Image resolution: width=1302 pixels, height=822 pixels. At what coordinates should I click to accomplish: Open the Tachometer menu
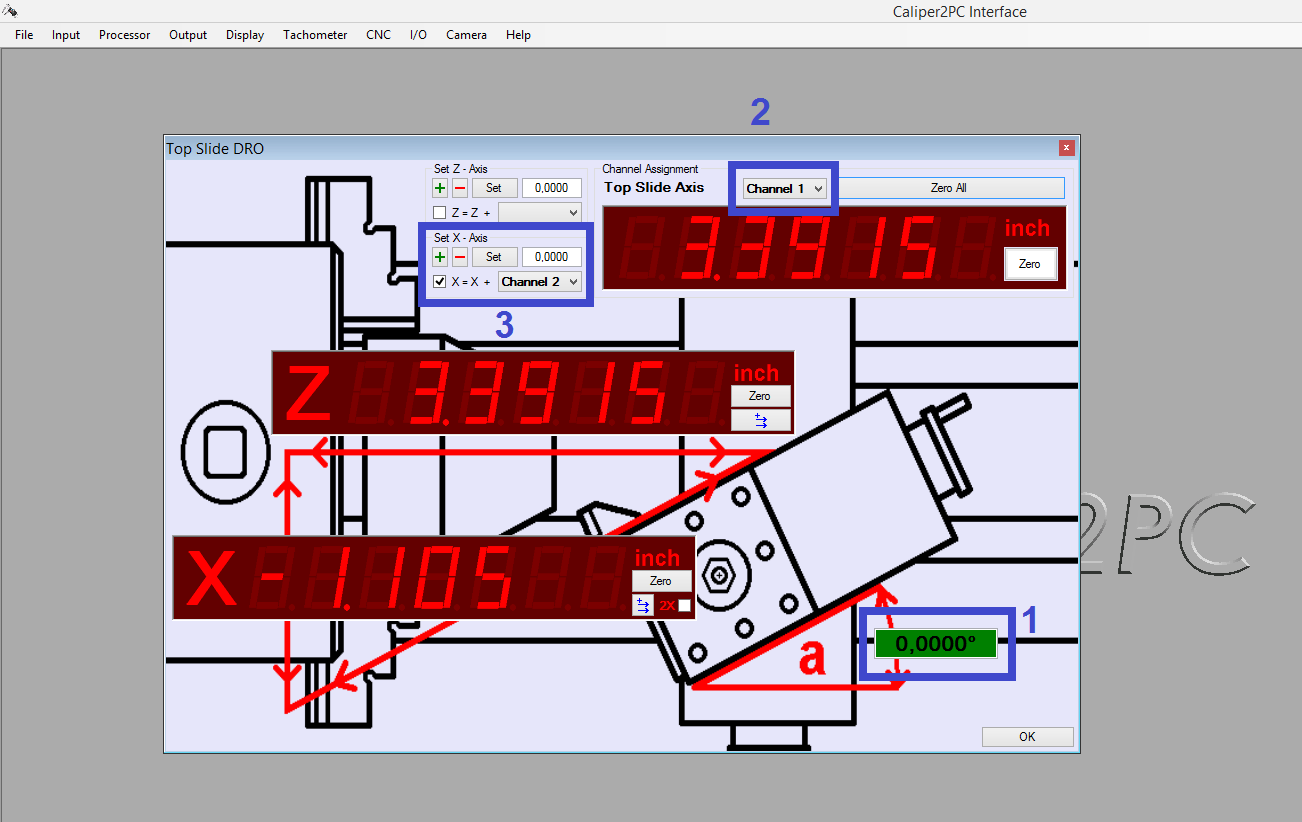pyautogui.click(x=315, y=35)
